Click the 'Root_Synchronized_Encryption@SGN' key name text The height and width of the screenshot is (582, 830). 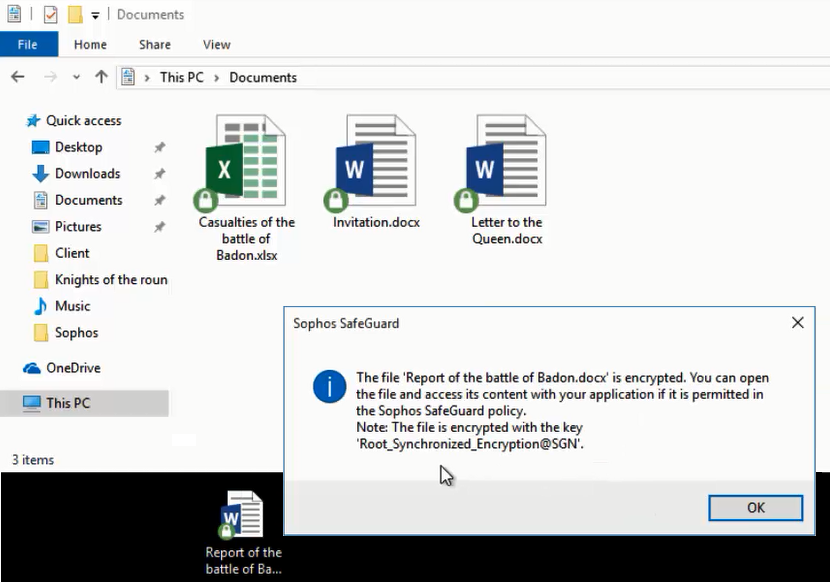pyautogui.click(x=470, y=444)
